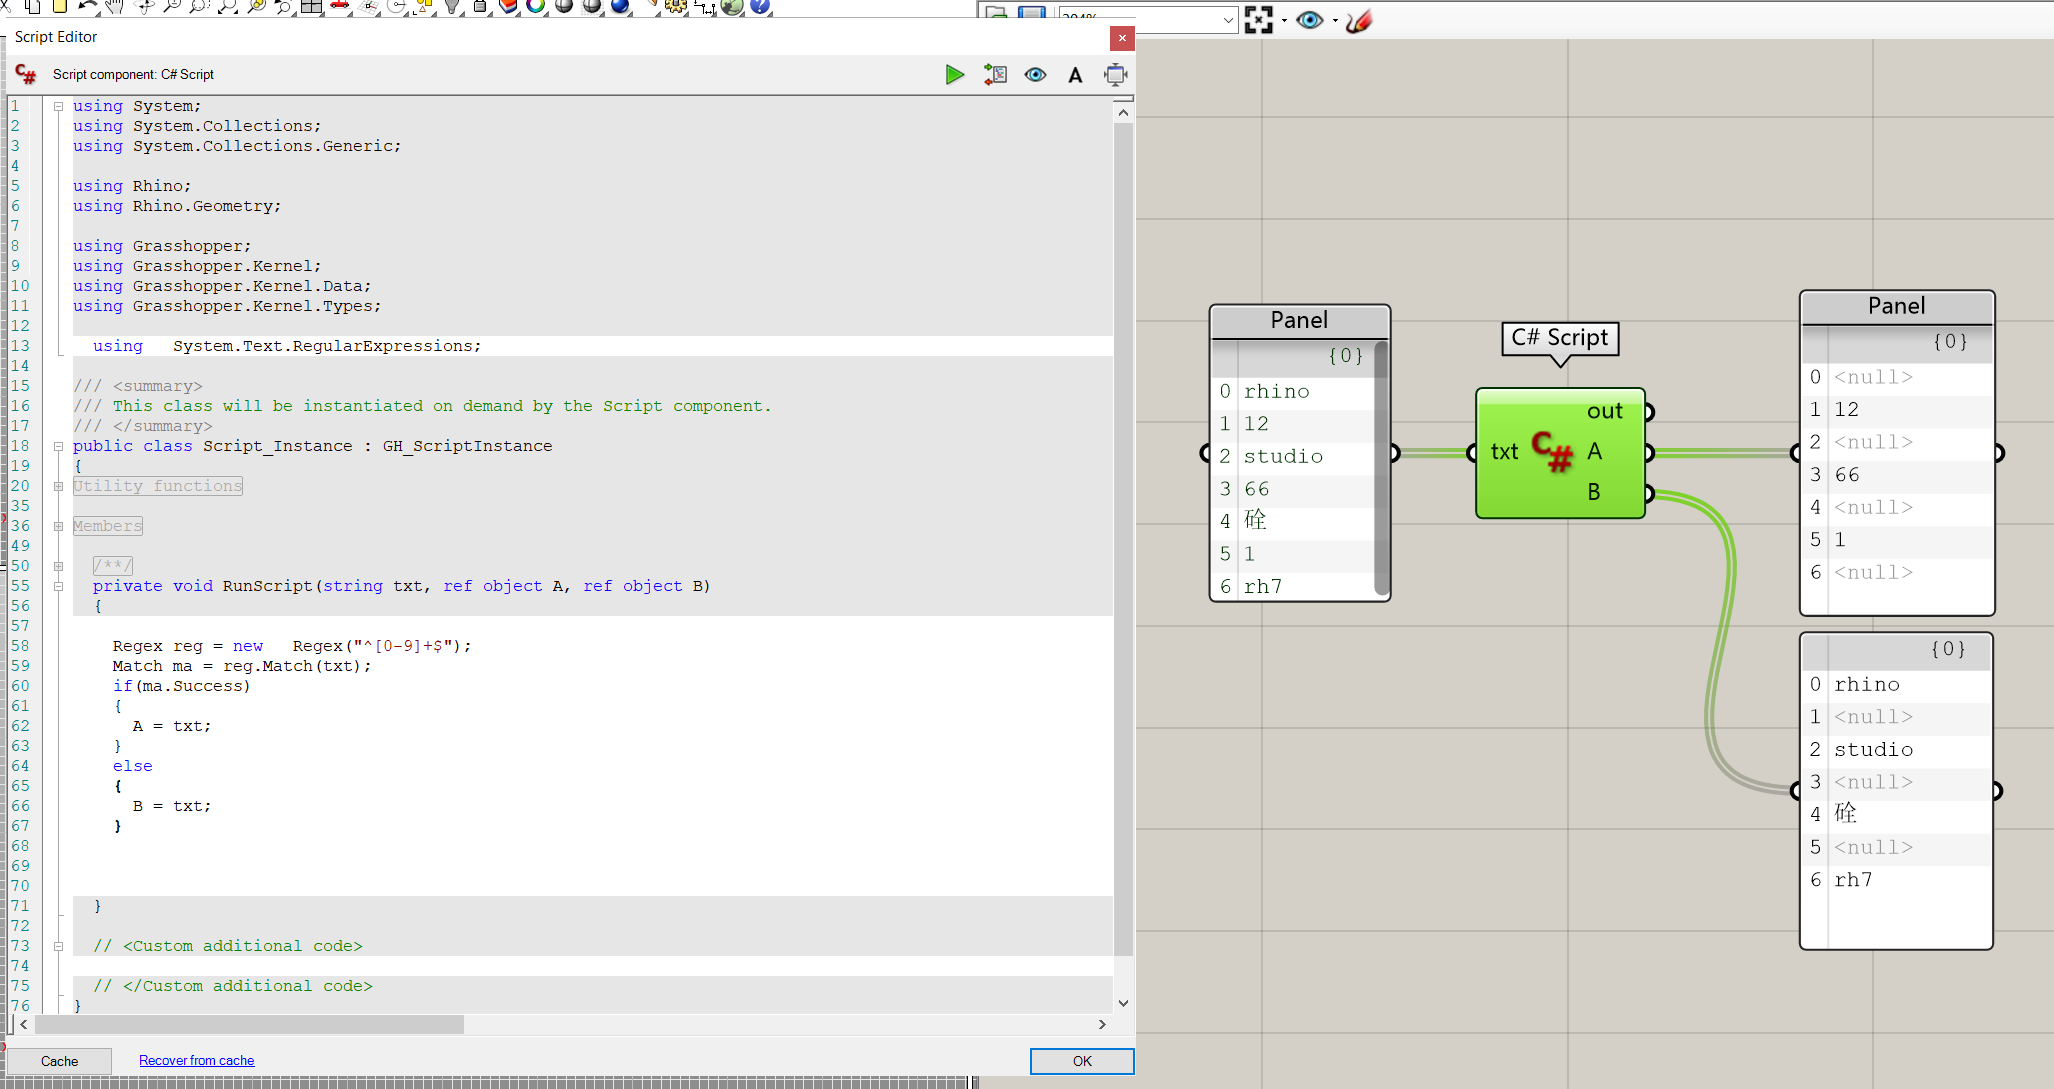The height and width of the screenshot is (1089, 2054).
Task: Click the Zoom Extents icon on canvas toolbar
Action: click(1259, 19)
